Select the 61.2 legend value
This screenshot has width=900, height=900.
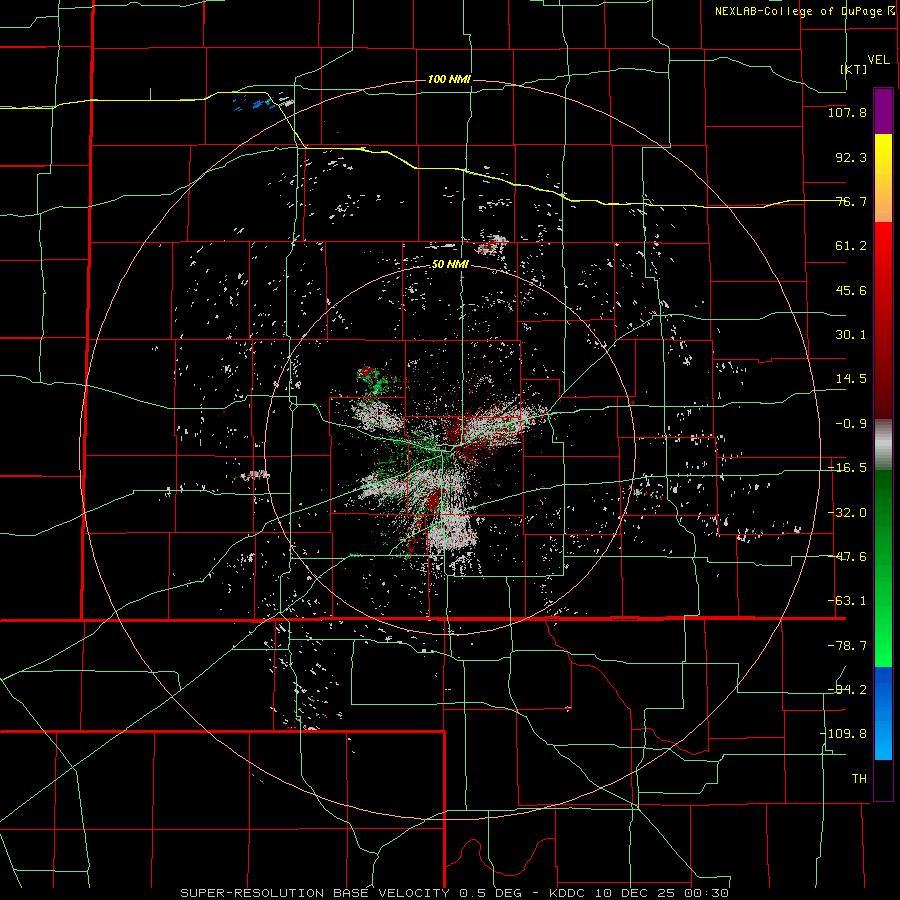click(851, 246)
